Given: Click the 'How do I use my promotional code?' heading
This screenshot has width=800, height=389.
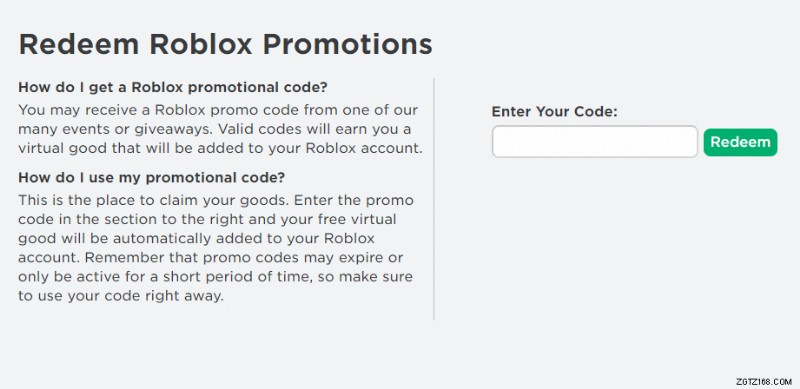Looking at the screenshot, I should 152,178.
